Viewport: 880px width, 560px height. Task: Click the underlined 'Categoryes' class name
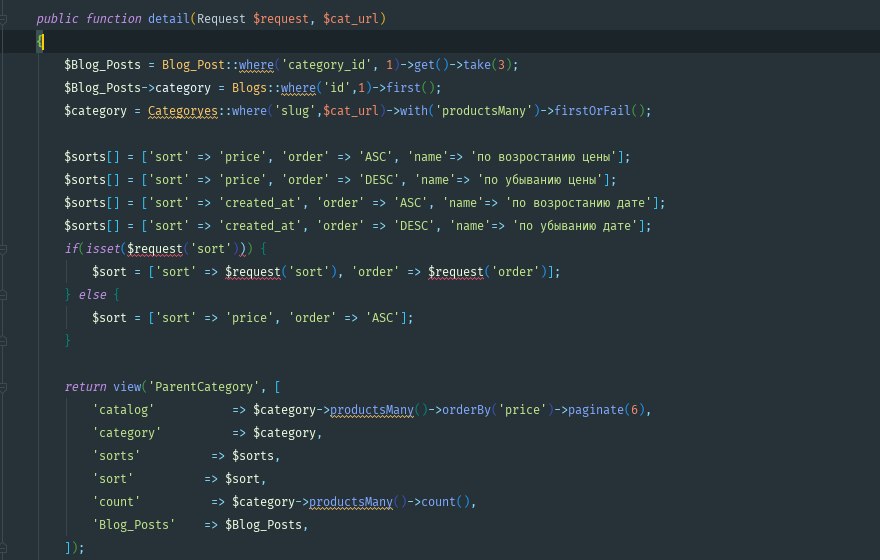tap(182, 111)
